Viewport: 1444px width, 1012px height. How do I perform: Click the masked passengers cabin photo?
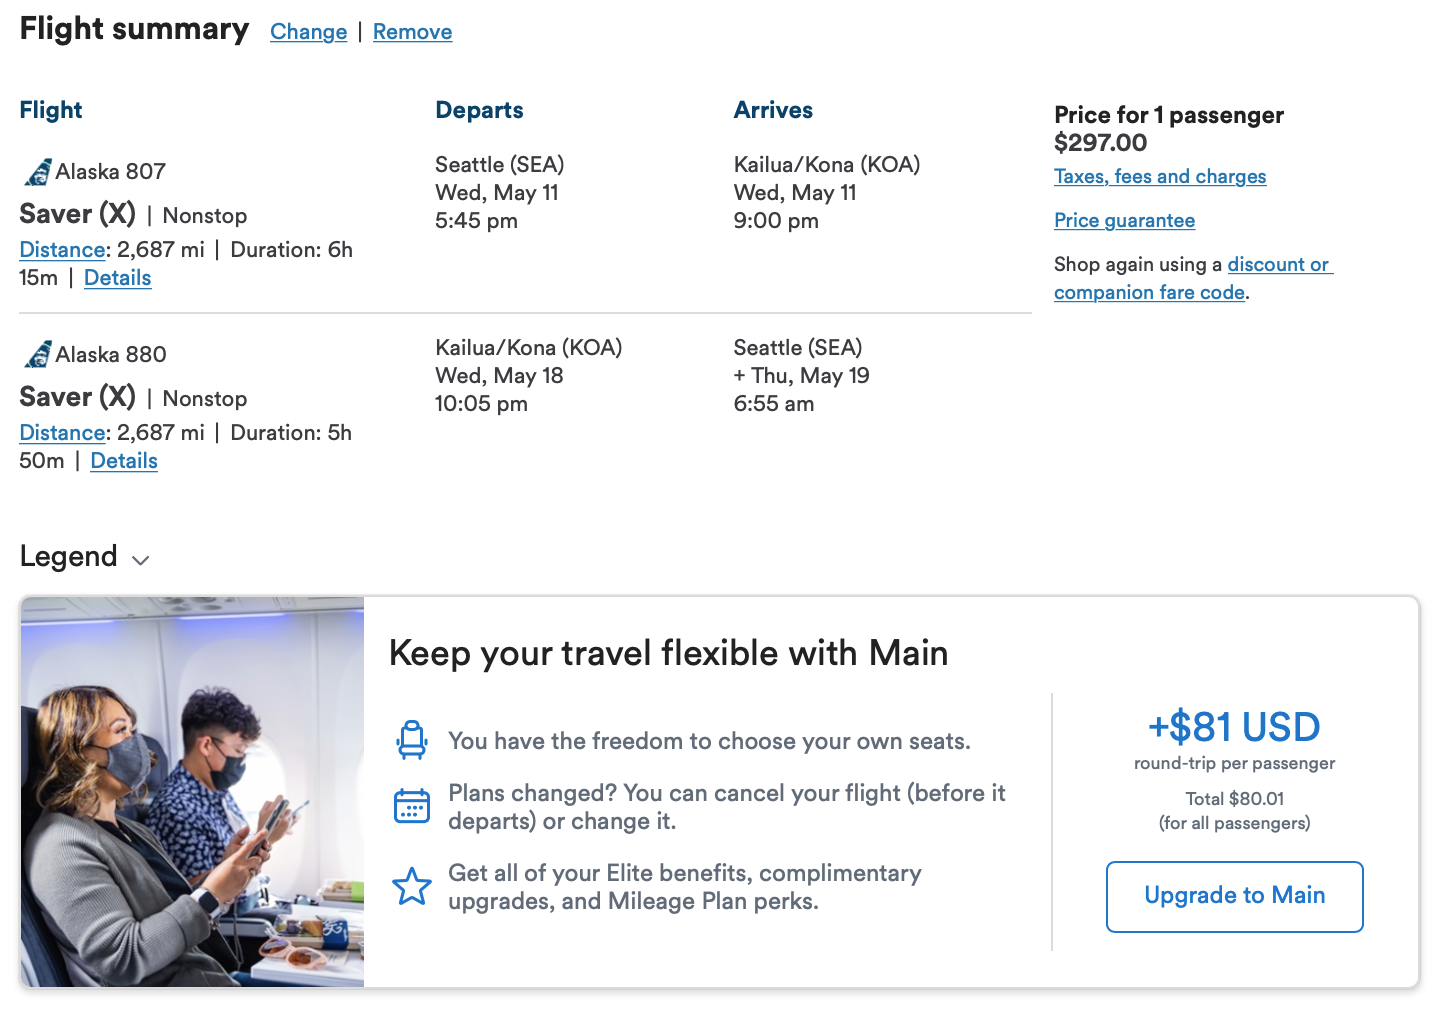[x=192, y=792]
